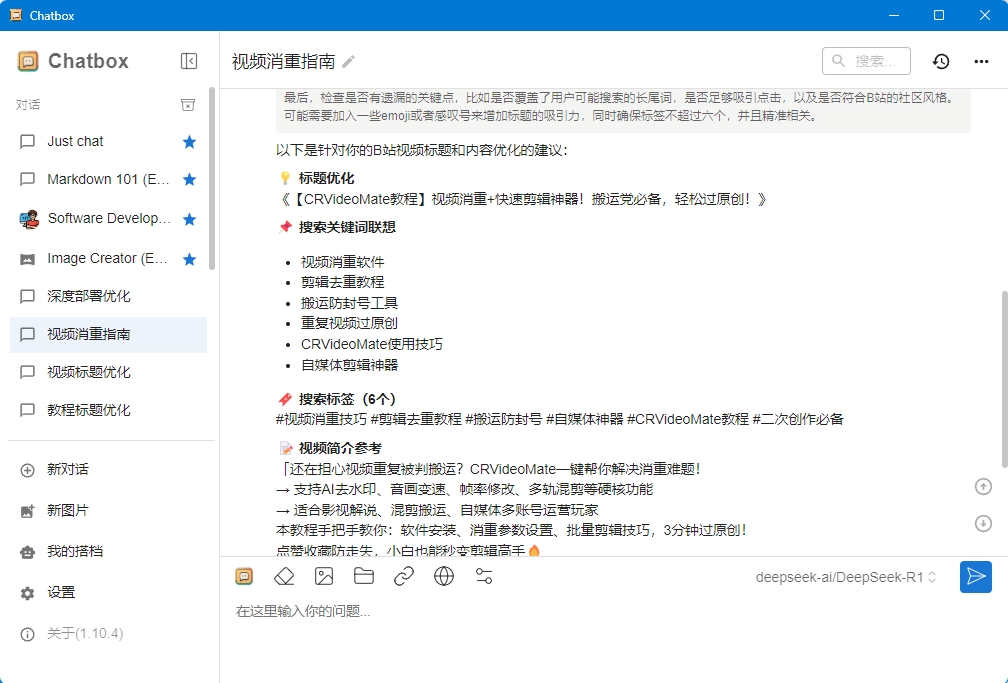Viewport: 1008px width, 683px height.
Task: Click the Chatbox icon in the title bar
Action: tap(16, 15)
